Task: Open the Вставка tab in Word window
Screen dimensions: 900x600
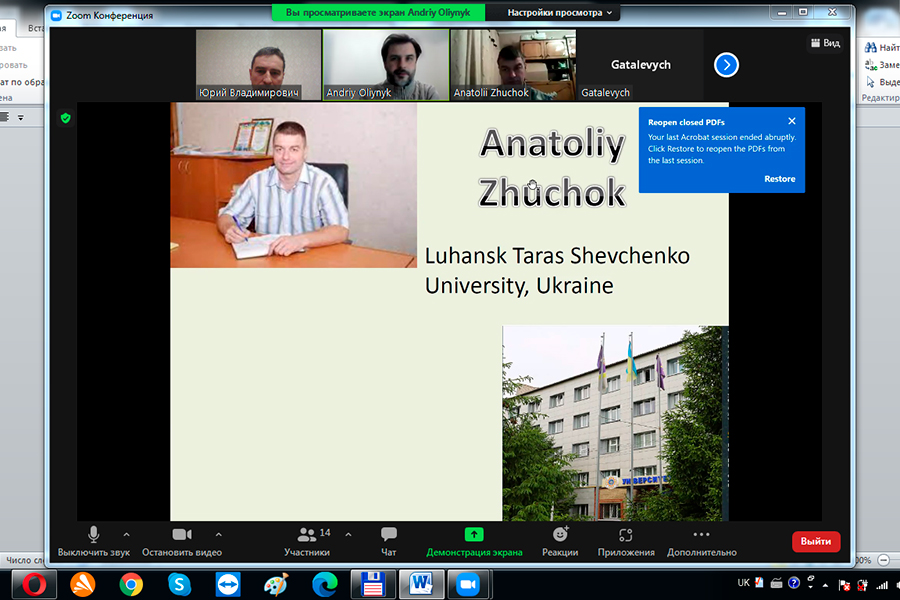Action: click(36, 28)
